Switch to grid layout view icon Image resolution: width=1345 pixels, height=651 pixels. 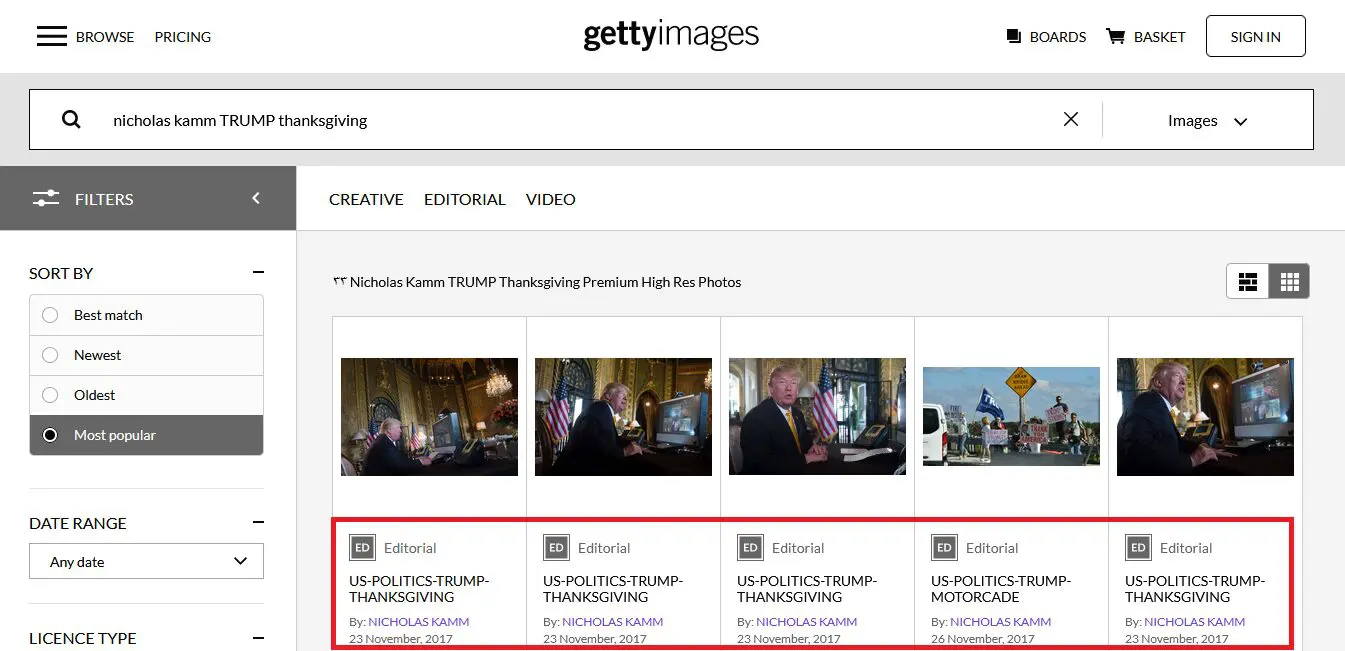[1289, 282]
